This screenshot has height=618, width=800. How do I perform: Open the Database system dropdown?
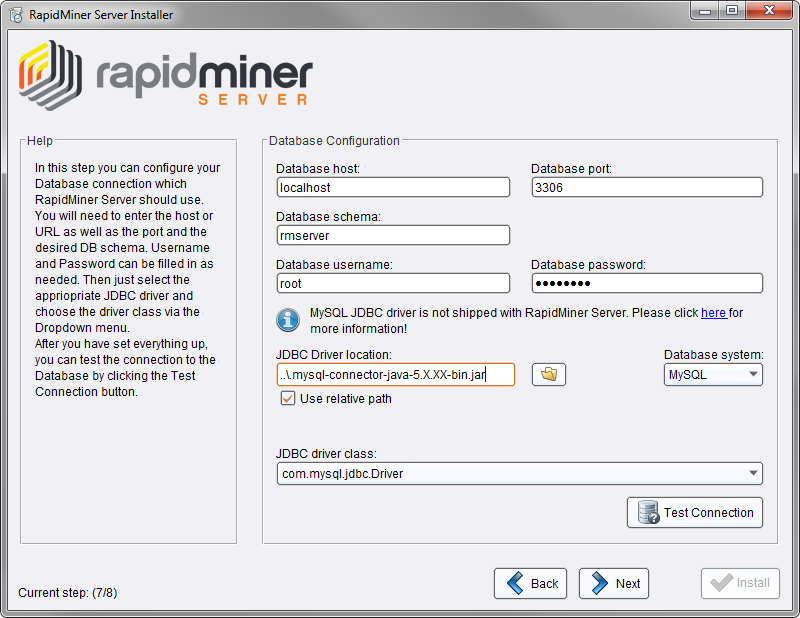(713, 374)
